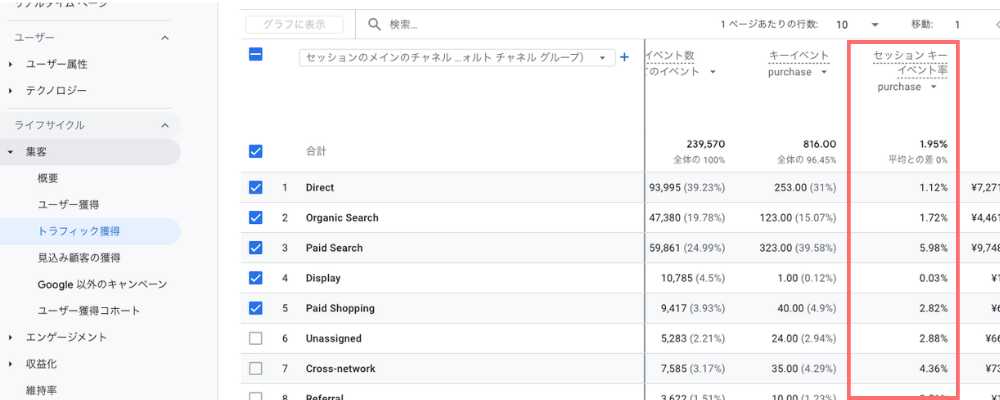Open the 見込み顧客の獲得 report
1000x400 pixels.
79,258
